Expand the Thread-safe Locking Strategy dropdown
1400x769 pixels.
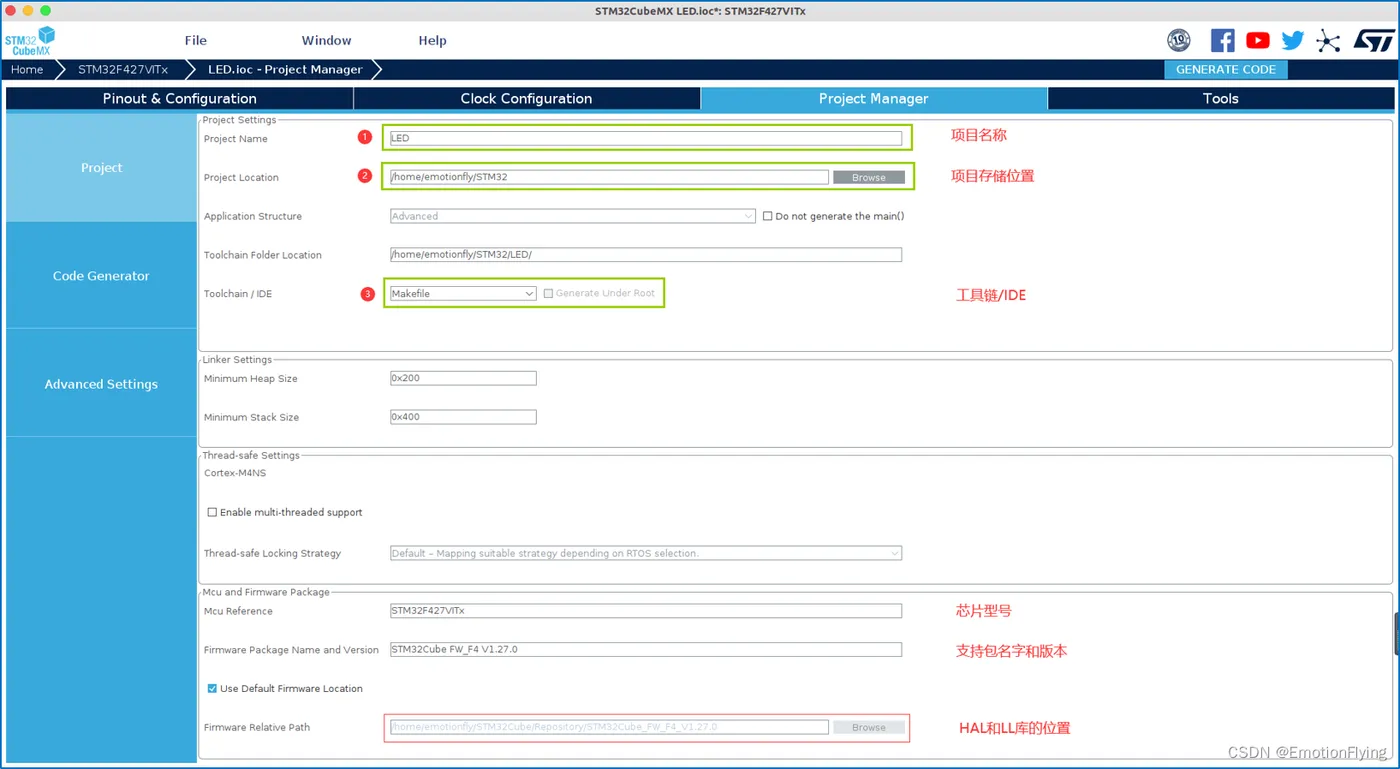(646, 553)
